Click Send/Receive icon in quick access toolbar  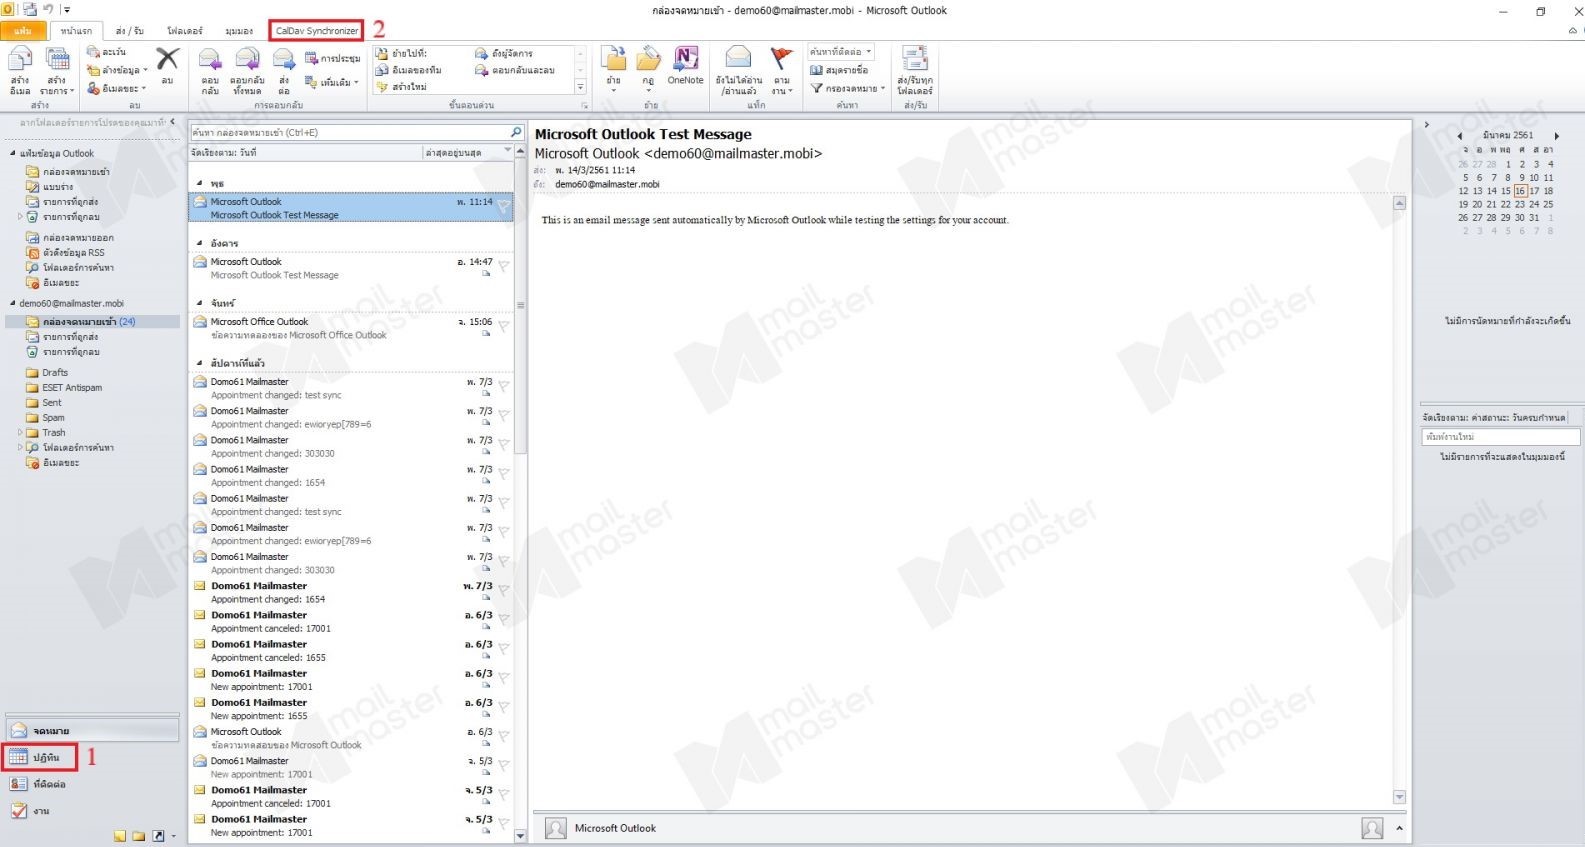point(29,10)
